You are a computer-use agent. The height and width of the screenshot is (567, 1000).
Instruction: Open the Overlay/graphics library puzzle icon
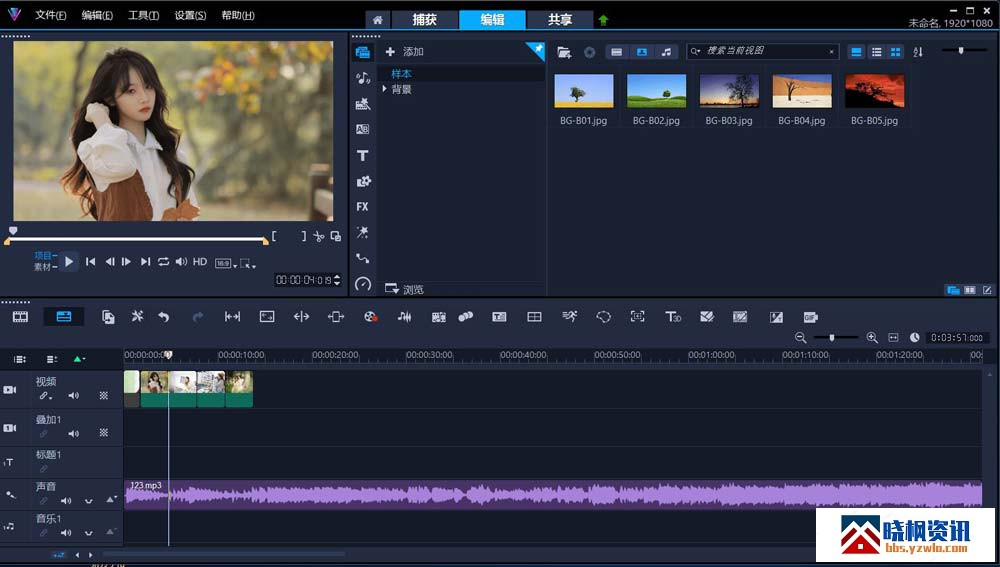363,181
